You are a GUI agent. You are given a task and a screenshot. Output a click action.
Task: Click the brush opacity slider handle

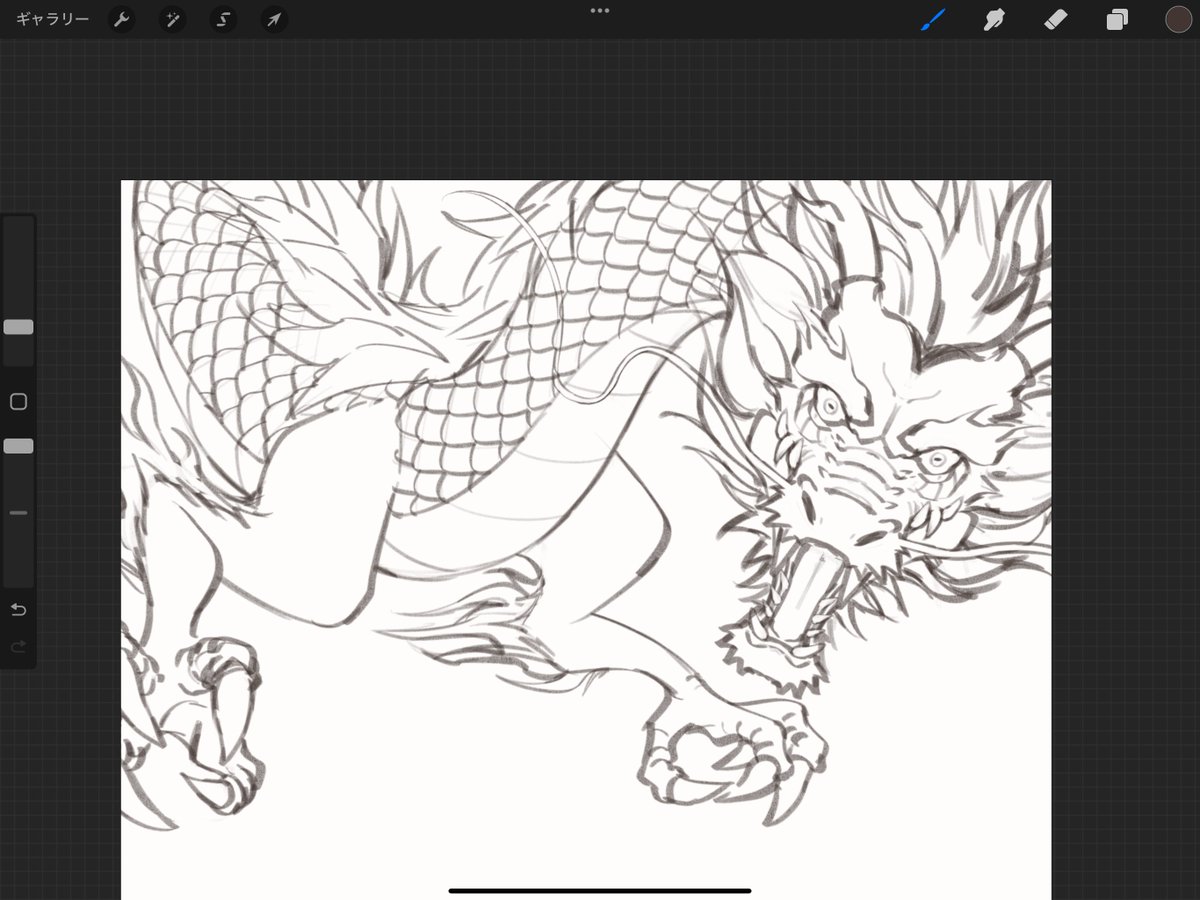[x=18, y=446]
